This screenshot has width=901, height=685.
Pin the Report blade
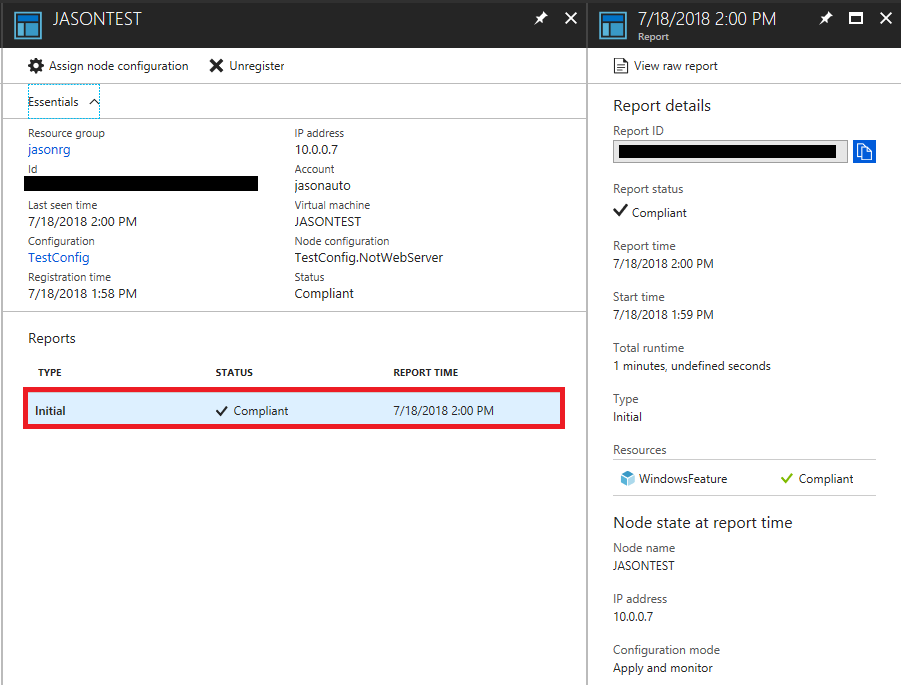coord(826,18)
